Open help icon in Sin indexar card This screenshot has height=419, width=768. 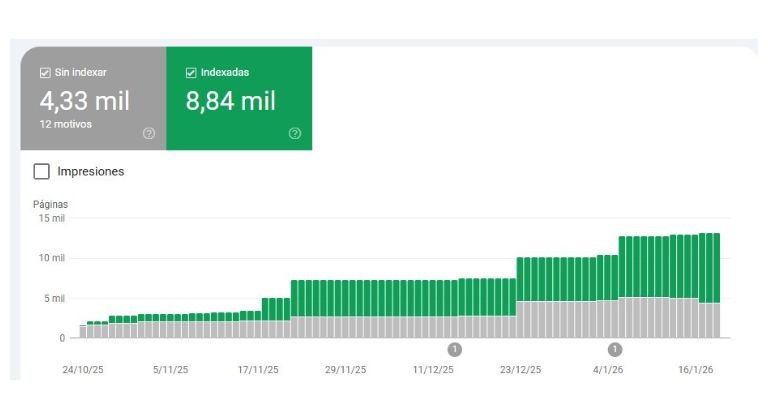[149, 133]
